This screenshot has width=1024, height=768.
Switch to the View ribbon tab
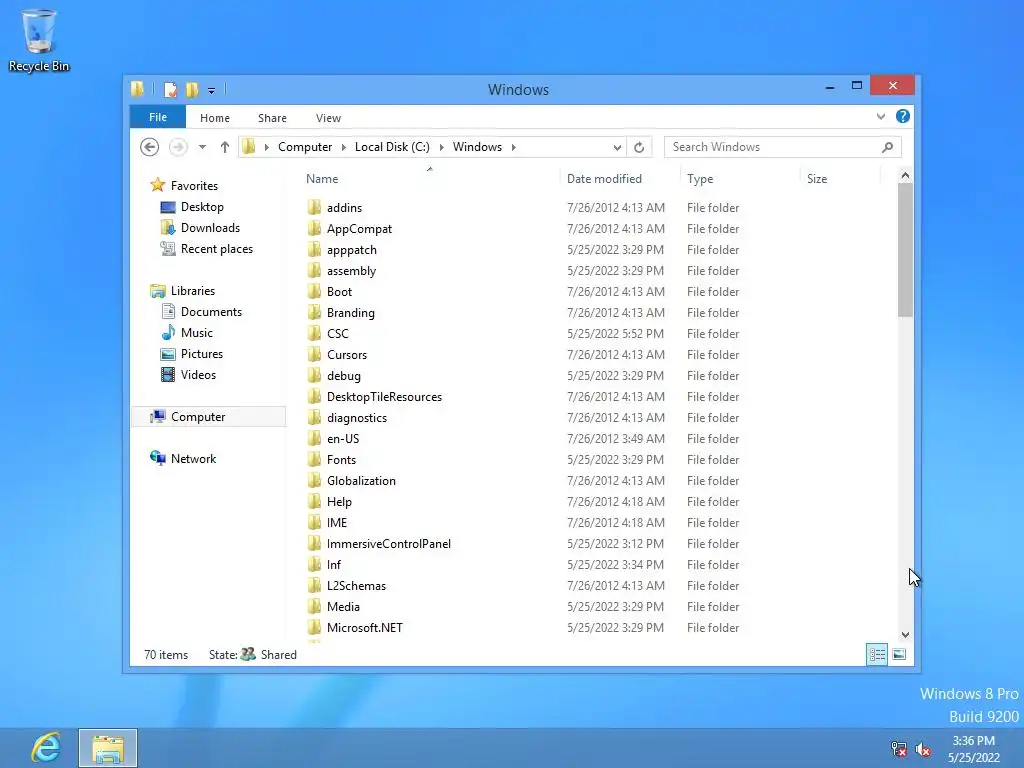[328, 118]
